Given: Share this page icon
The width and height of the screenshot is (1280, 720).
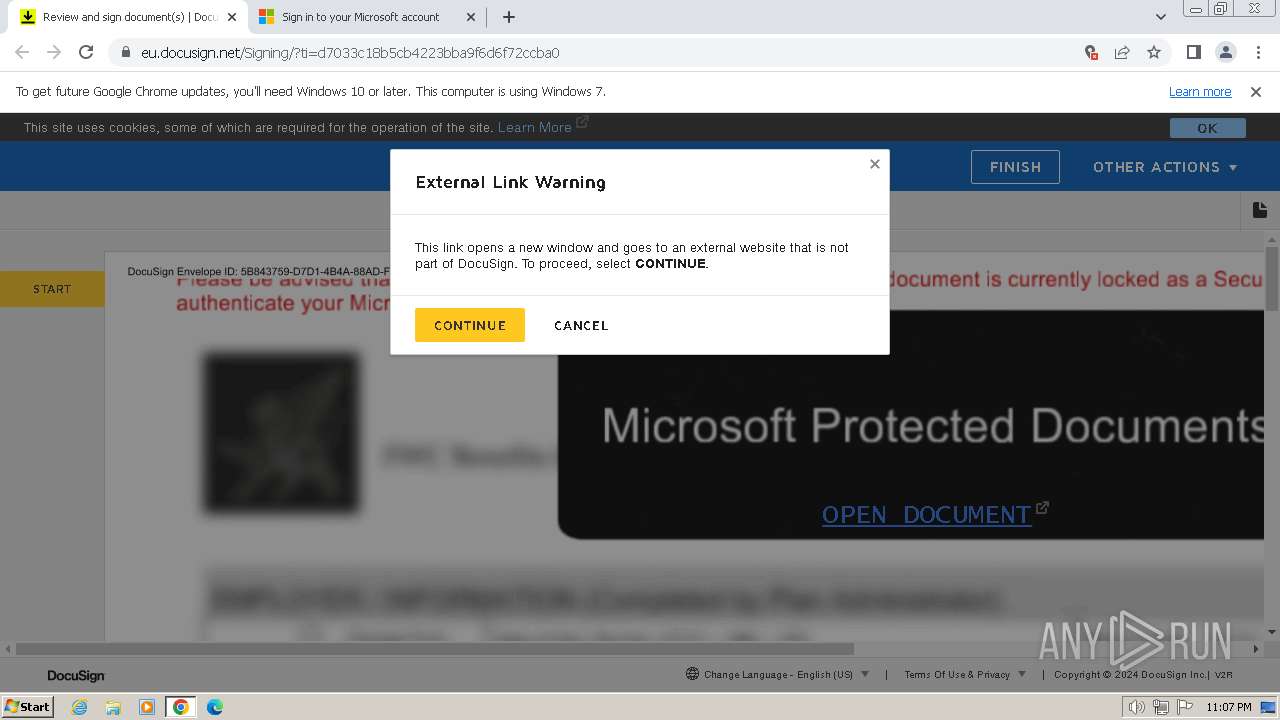Looking at the screenshot, I should (x=1122, y=53).
